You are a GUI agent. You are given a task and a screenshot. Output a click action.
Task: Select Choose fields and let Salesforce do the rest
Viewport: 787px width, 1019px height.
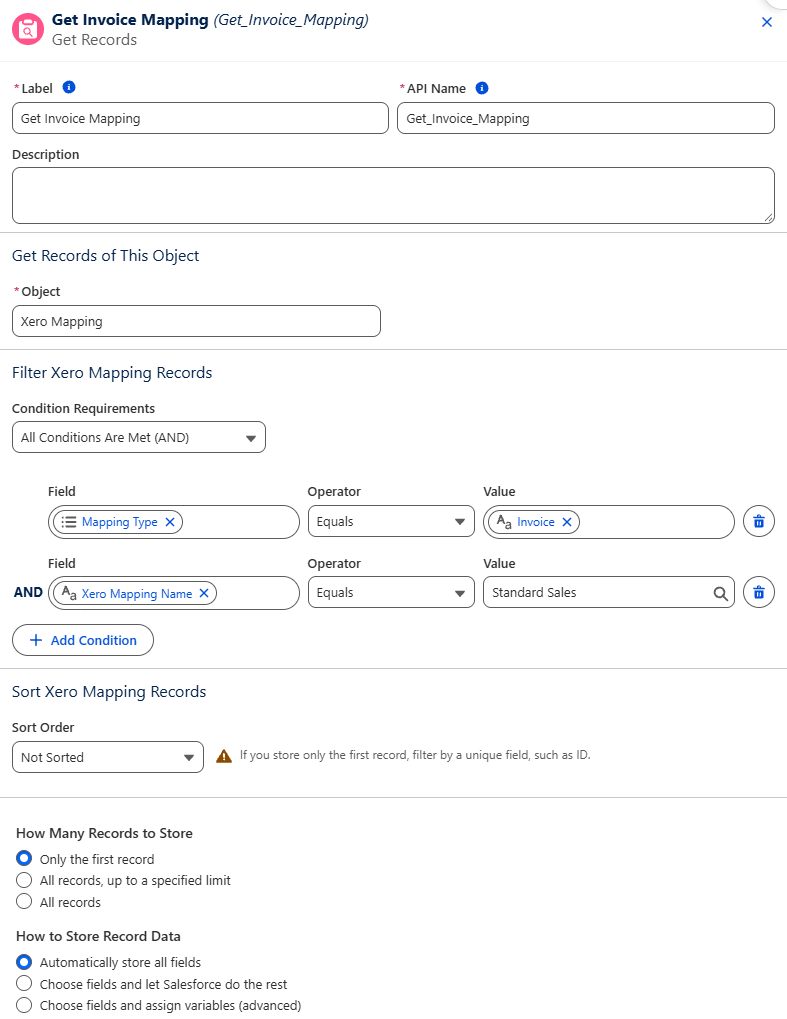coord(24,983)
